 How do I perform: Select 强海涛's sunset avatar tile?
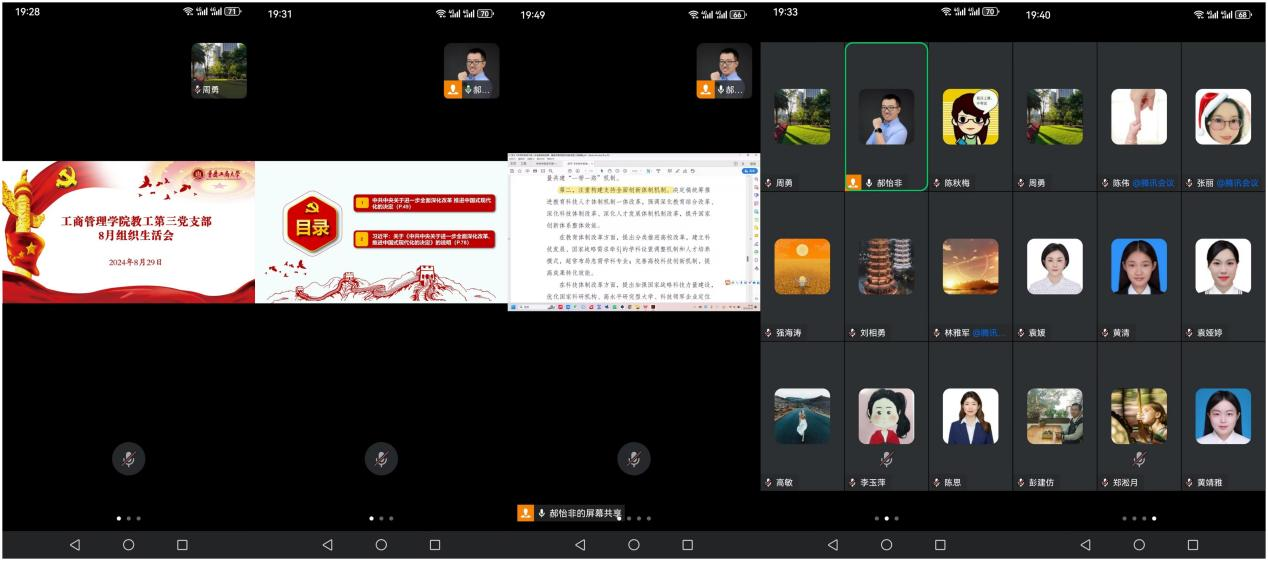click(x=802, y=267)
